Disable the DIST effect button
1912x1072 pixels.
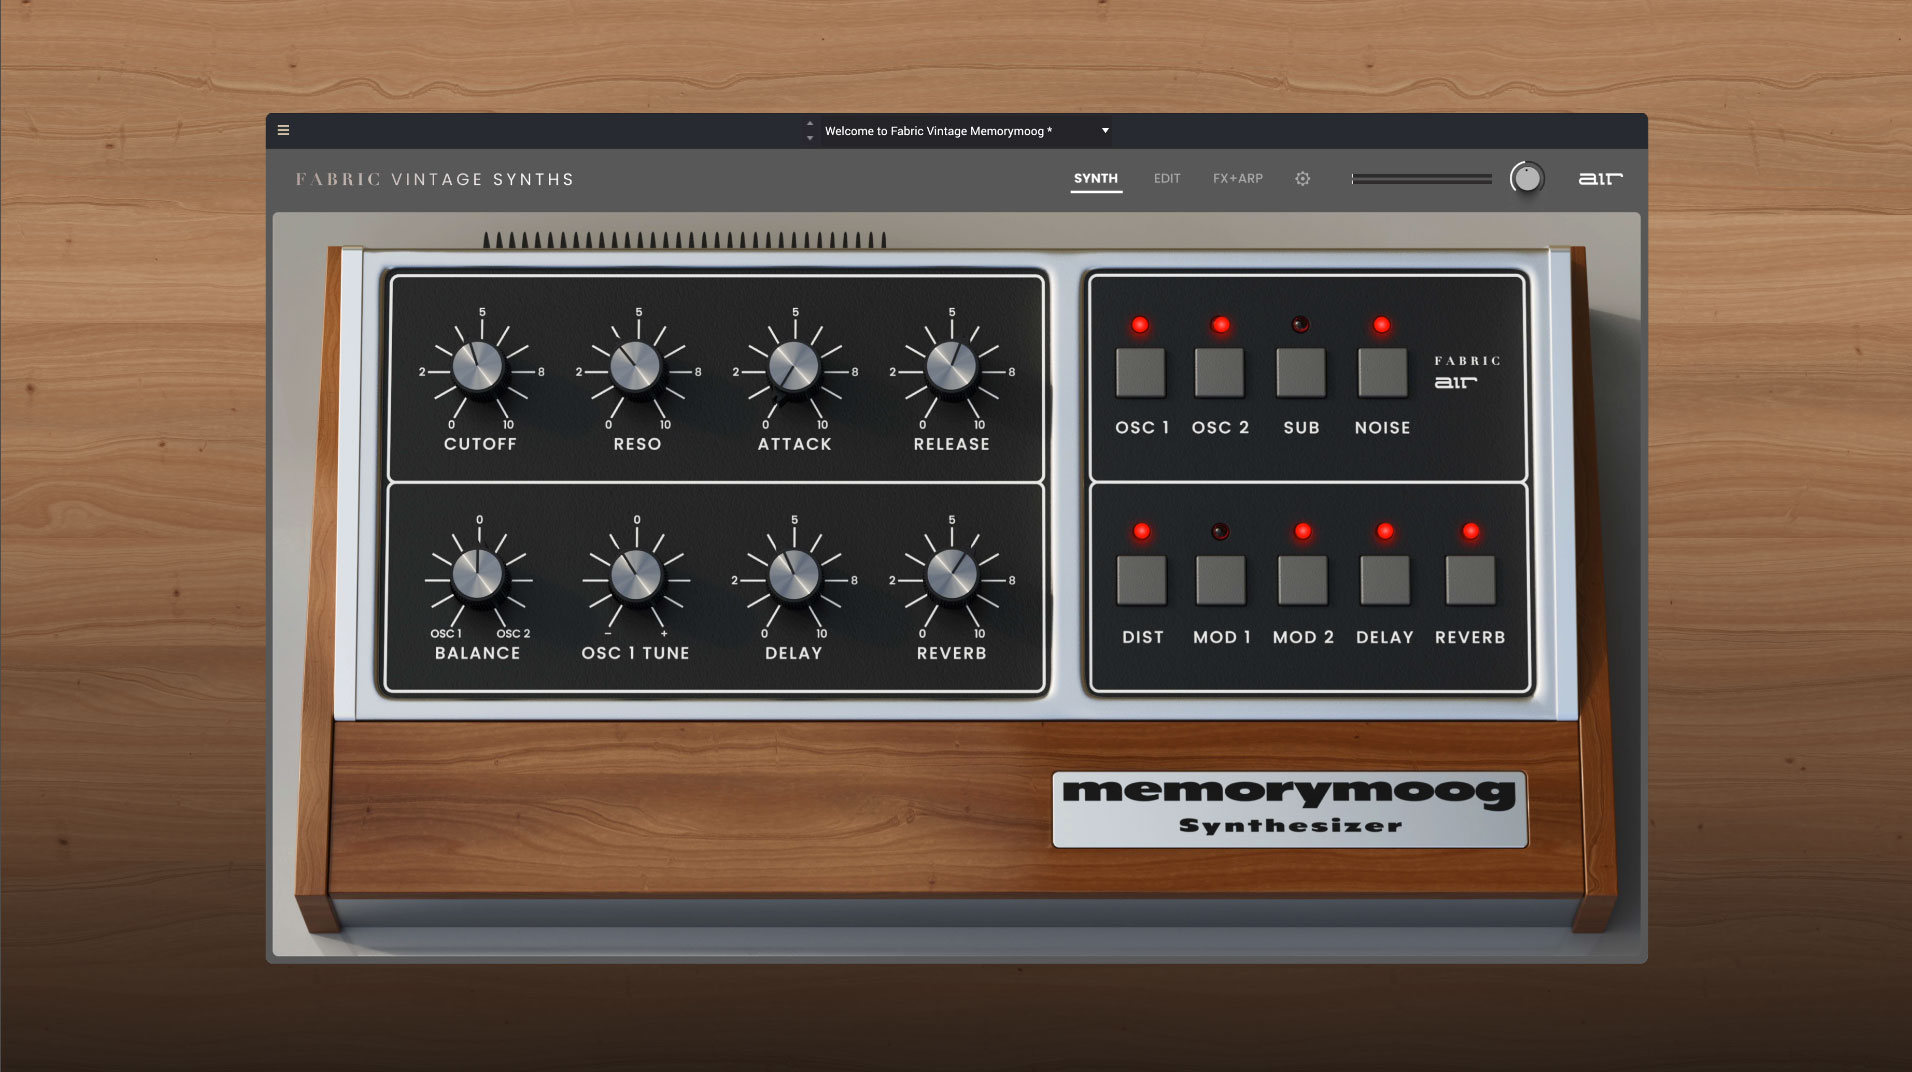(1141, 581)
